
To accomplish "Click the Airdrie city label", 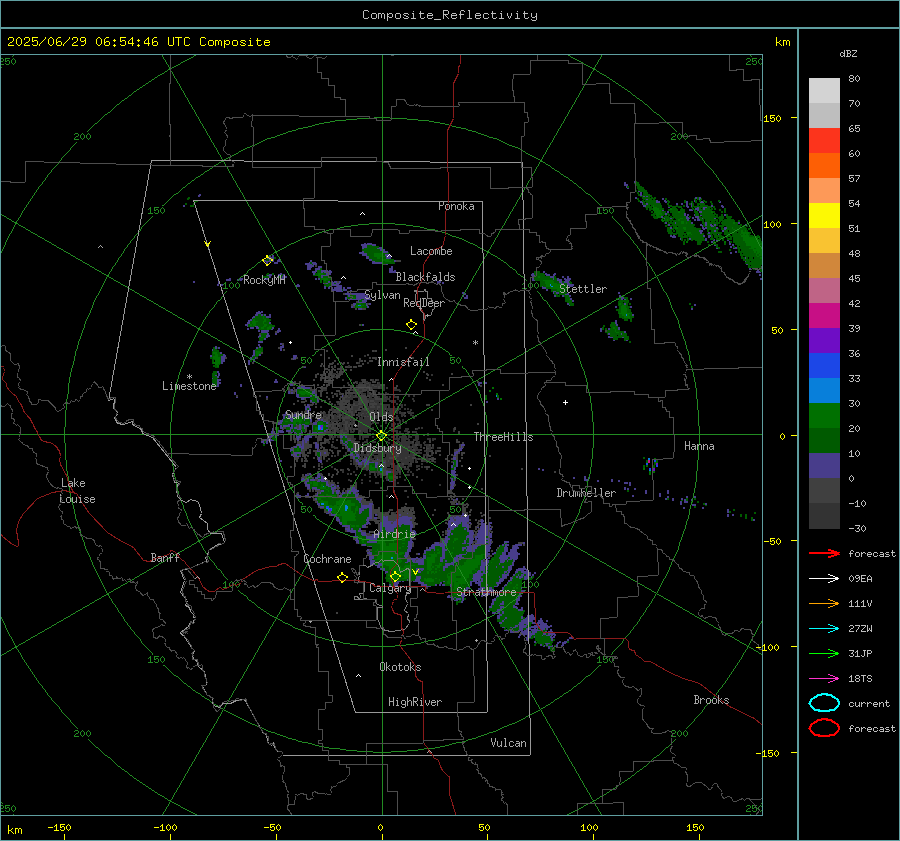I will (394, 534).
